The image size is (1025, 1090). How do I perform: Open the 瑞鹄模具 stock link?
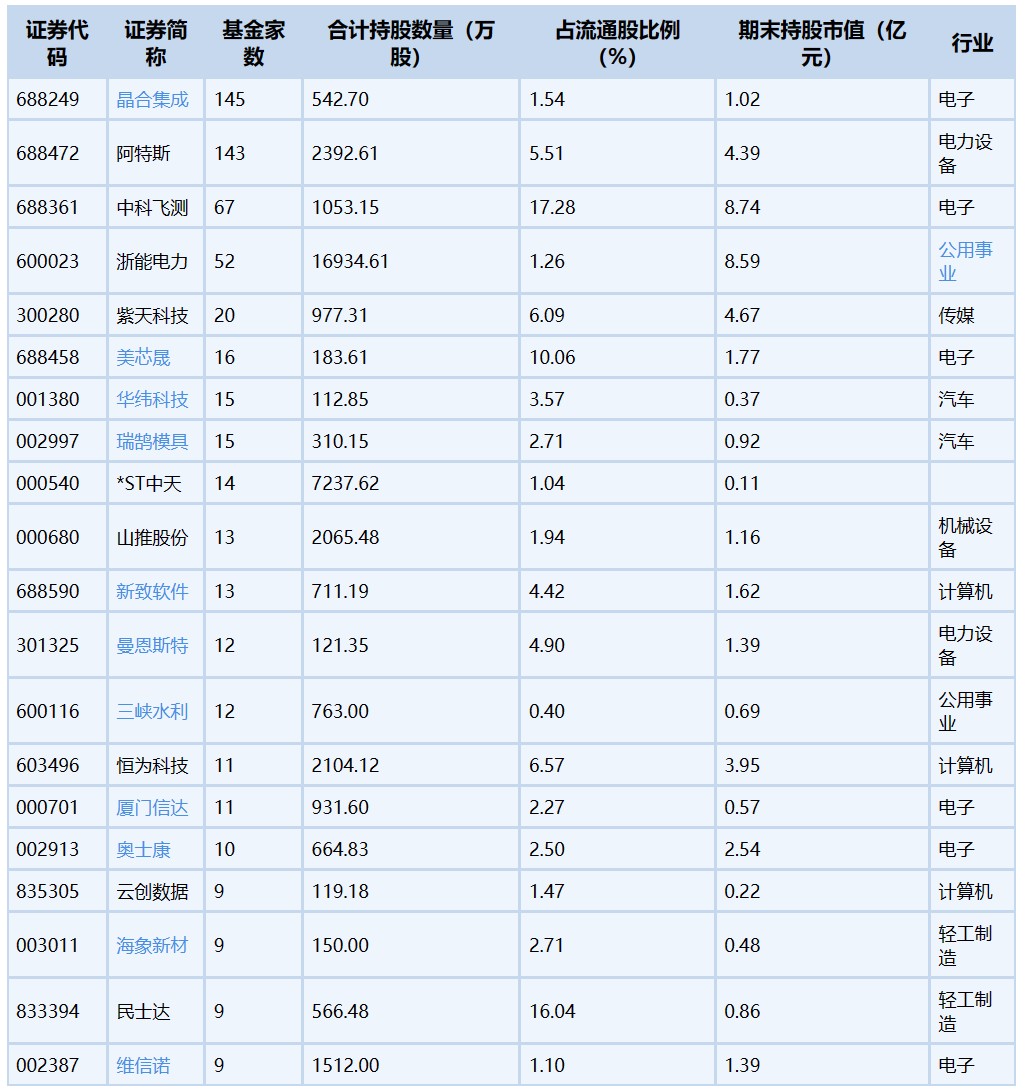tap(152, 441)
